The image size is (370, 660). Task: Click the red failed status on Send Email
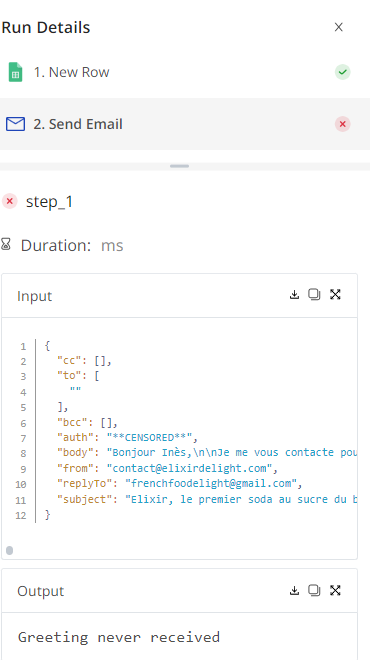pos(343,124)
